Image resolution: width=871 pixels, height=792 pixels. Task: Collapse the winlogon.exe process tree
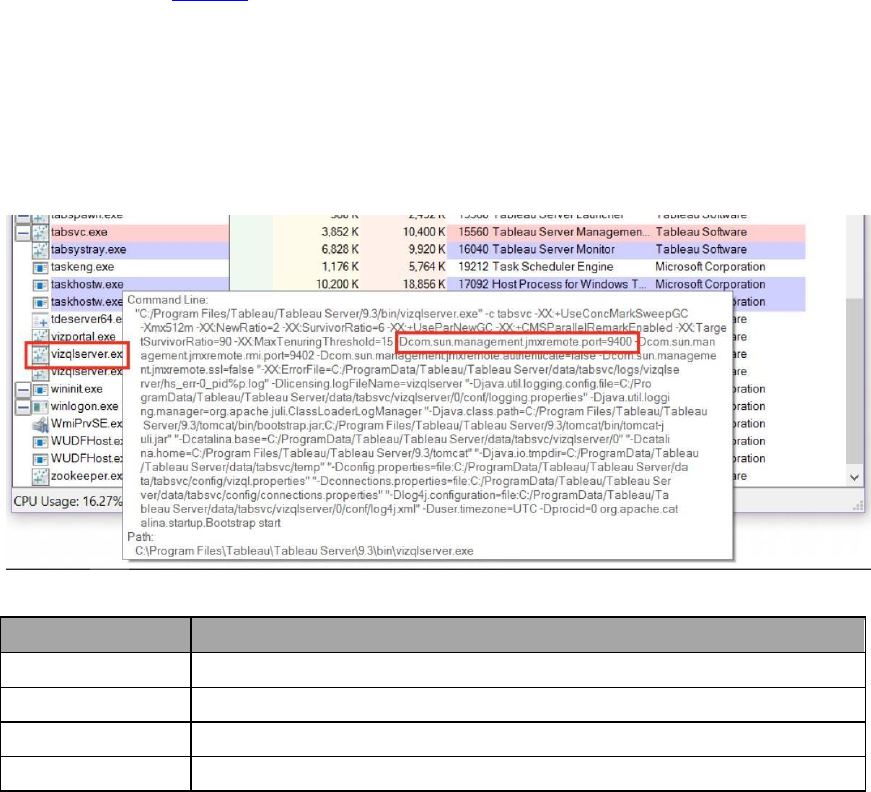coord(22,407)
